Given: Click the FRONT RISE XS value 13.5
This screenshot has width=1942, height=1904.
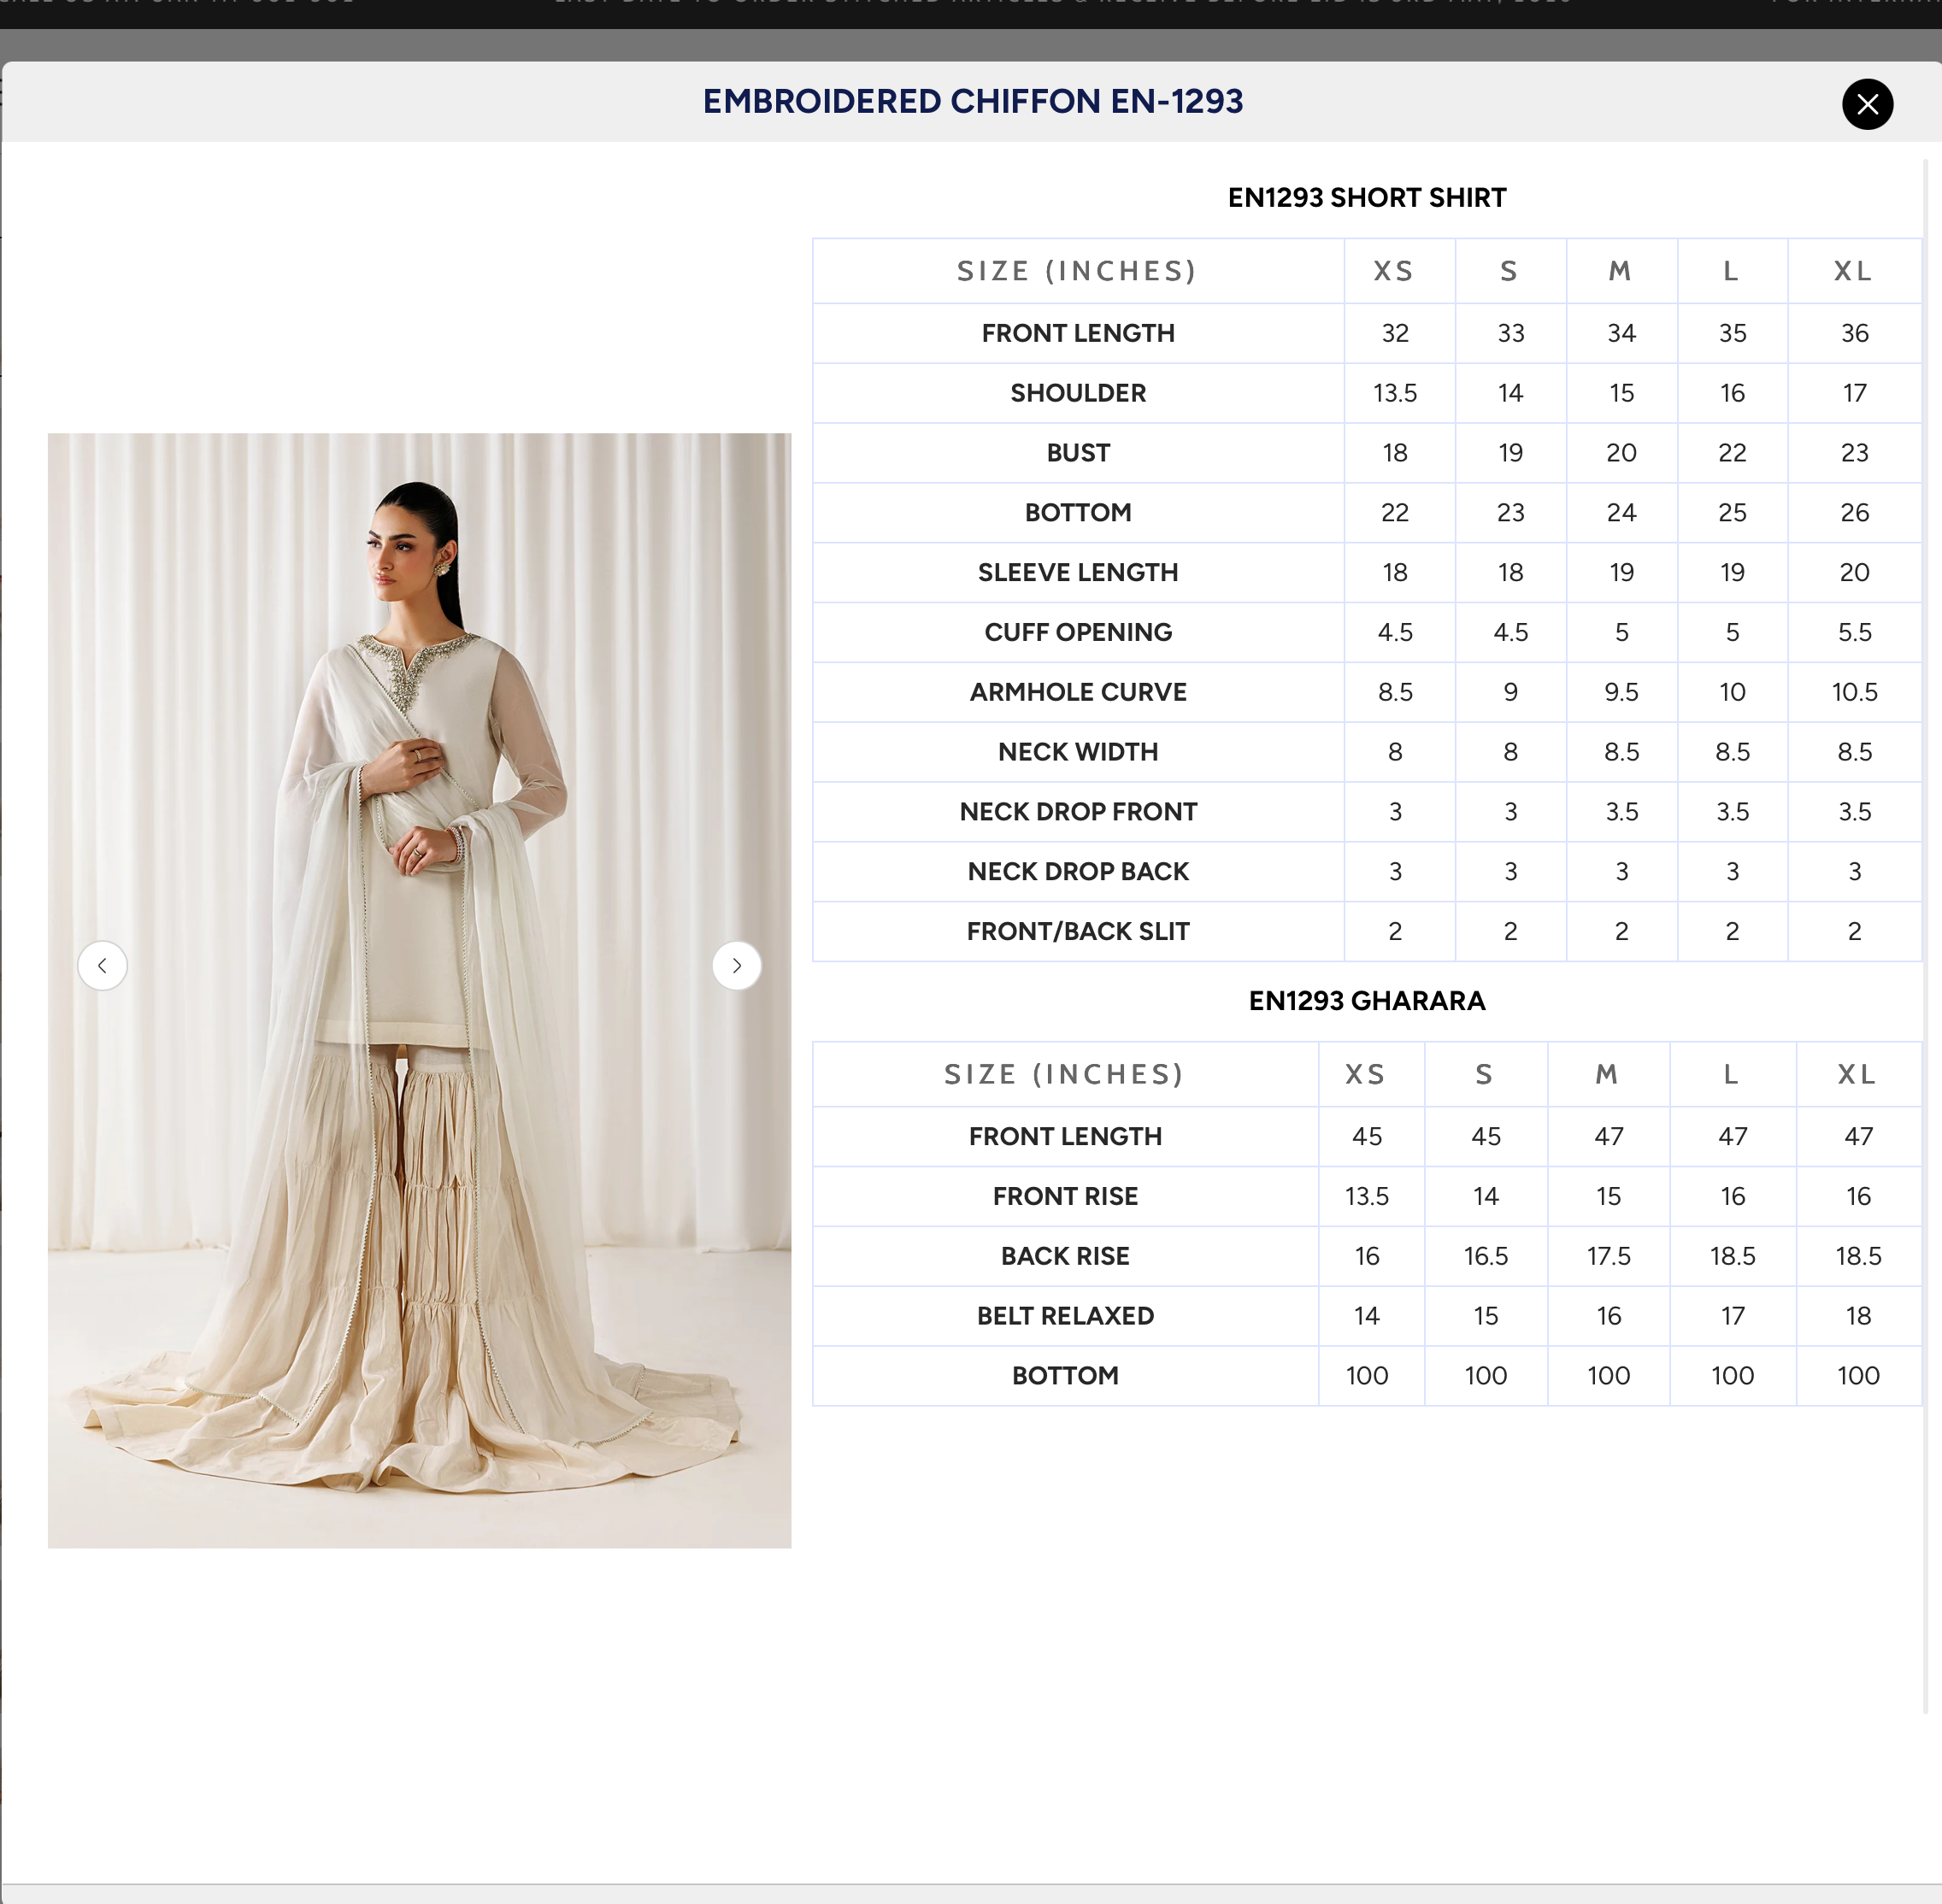Looking at the screenshot, I should [x=1367, y=1197].
